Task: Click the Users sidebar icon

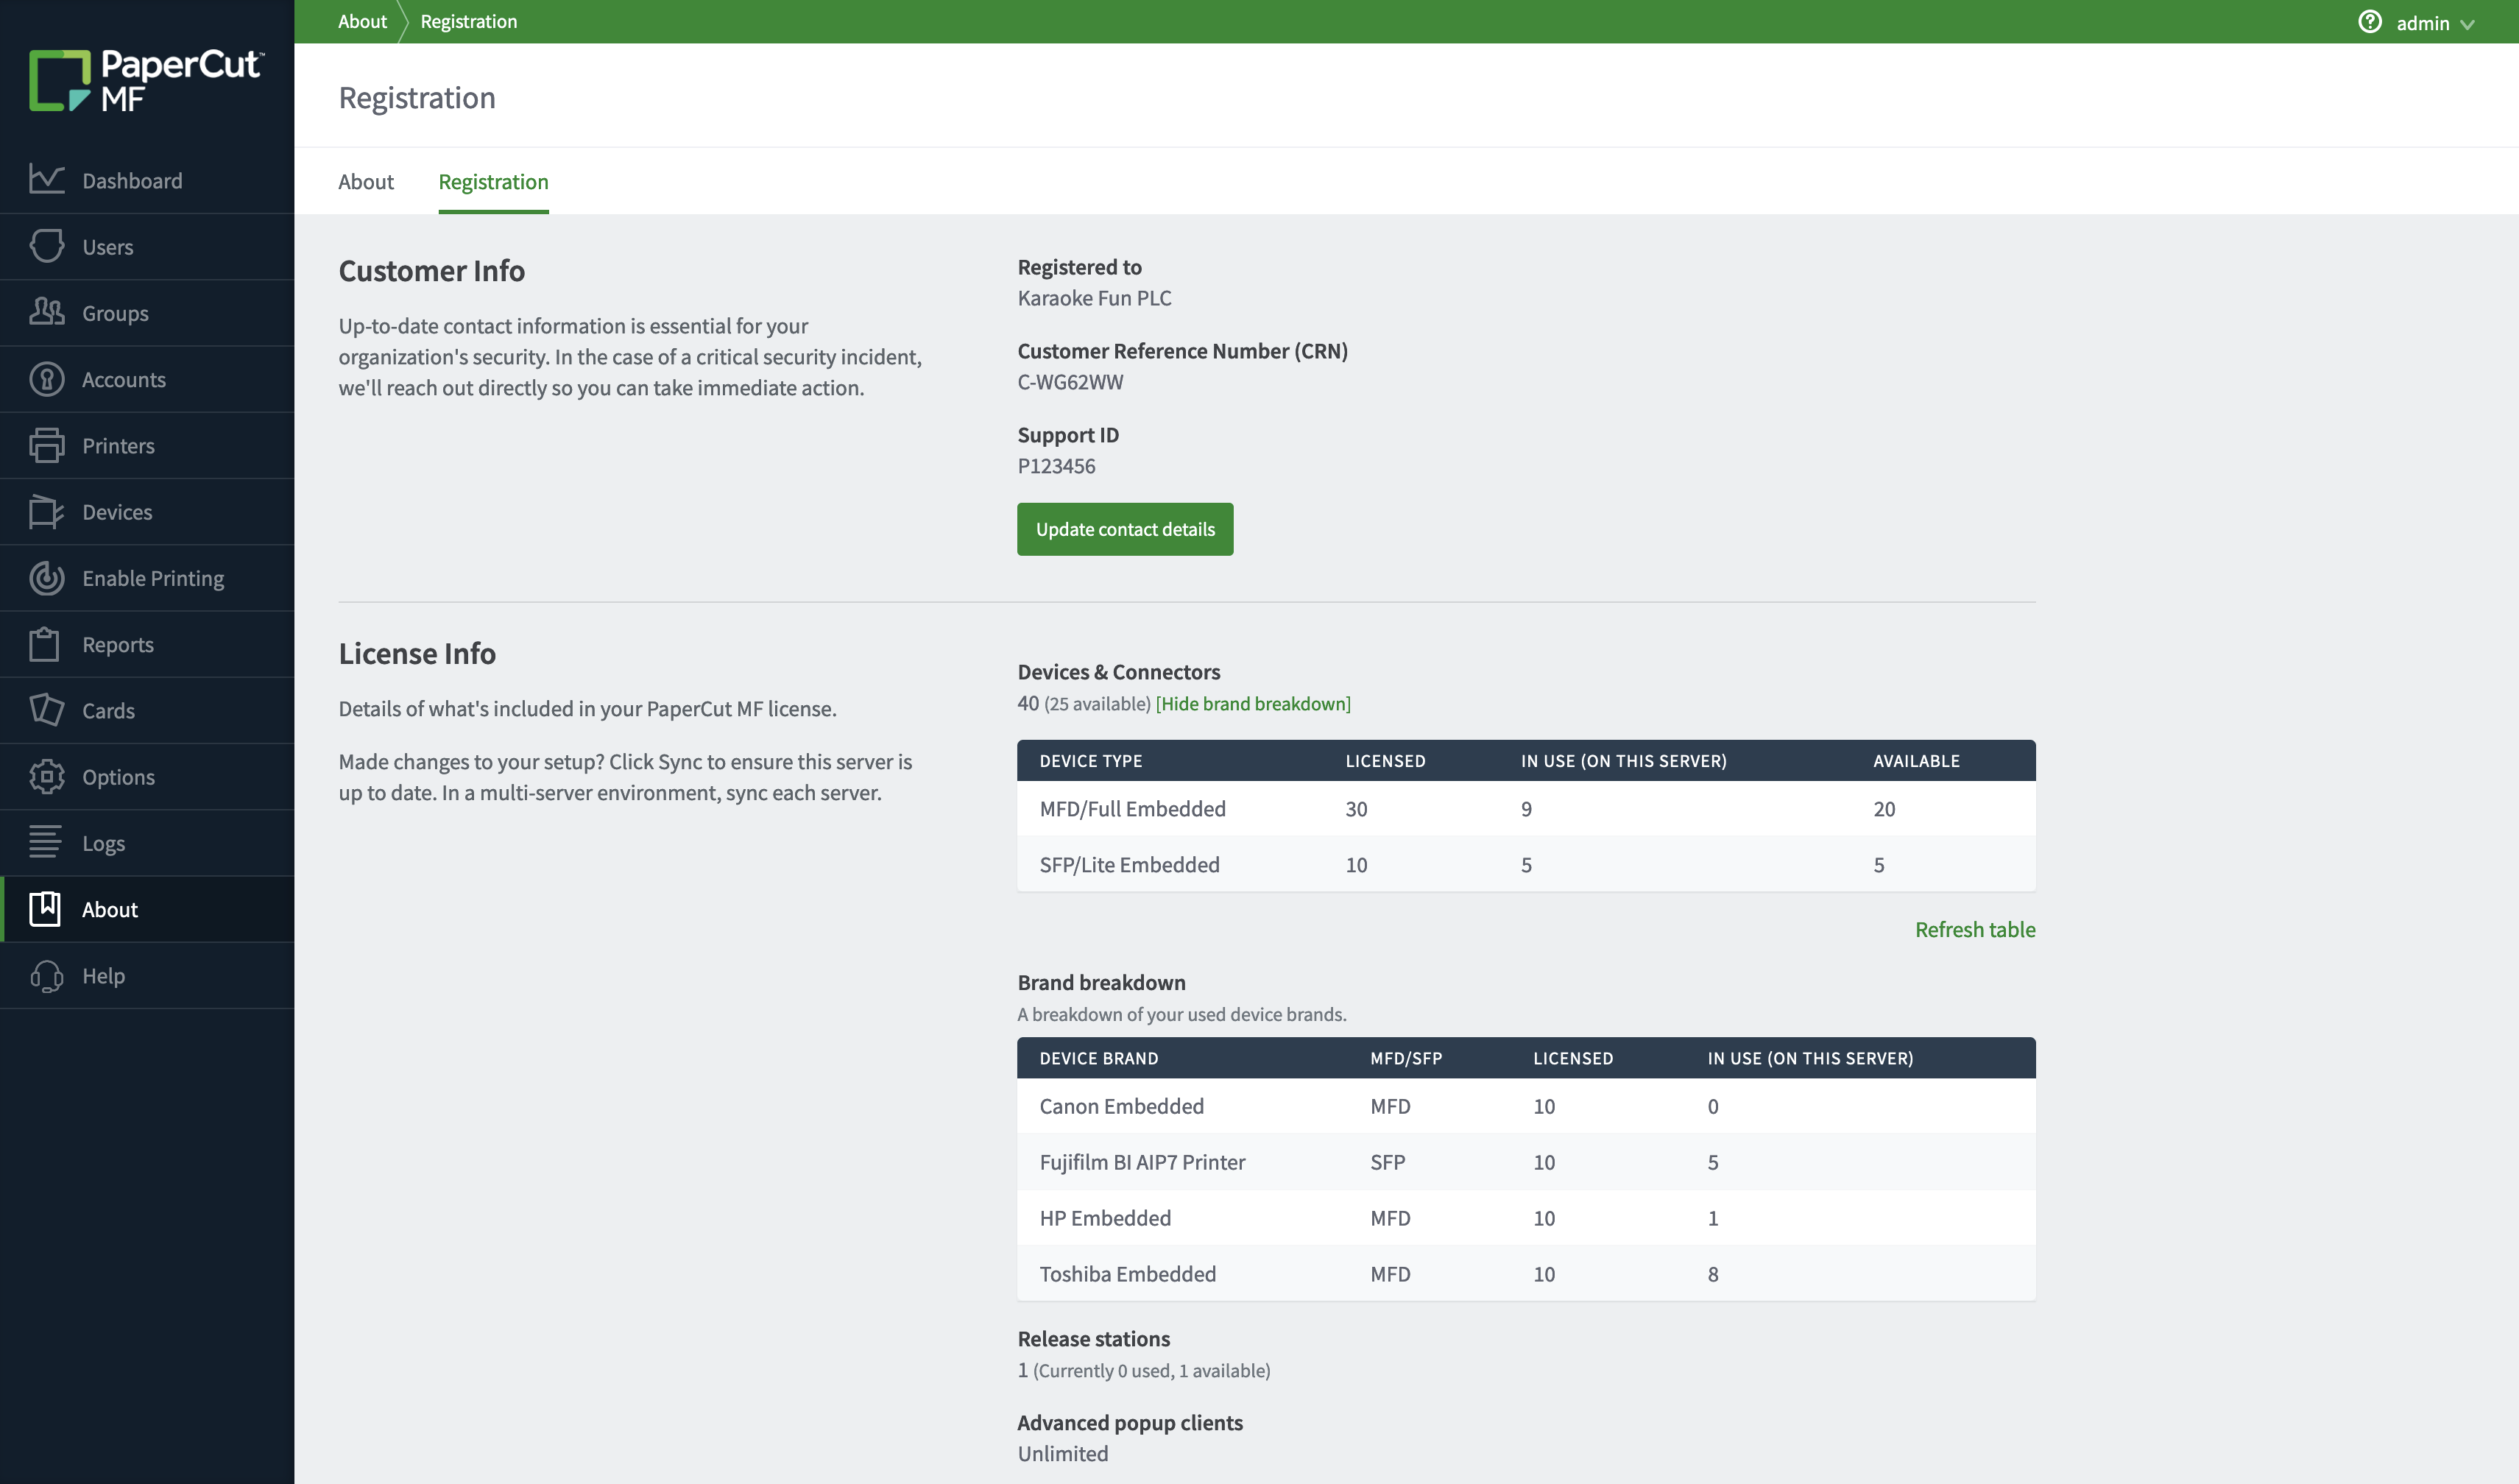Action: click(x=46, y=246)
